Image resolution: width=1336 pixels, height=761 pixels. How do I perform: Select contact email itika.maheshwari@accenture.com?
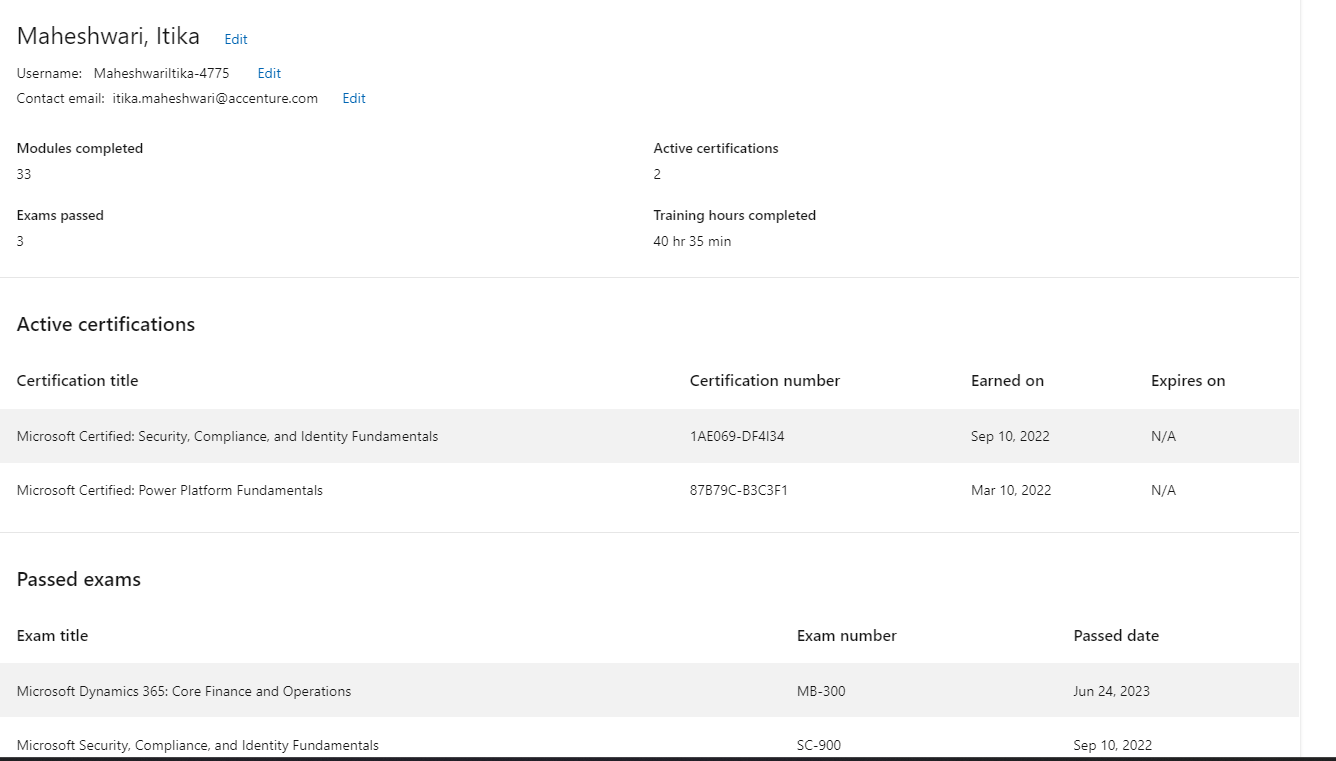coord(215,98)
